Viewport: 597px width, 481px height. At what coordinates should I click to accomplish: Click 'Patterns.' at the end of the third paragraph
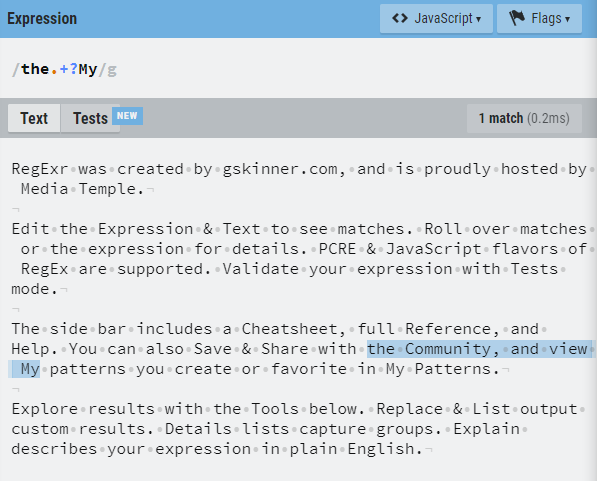[457, 369]
